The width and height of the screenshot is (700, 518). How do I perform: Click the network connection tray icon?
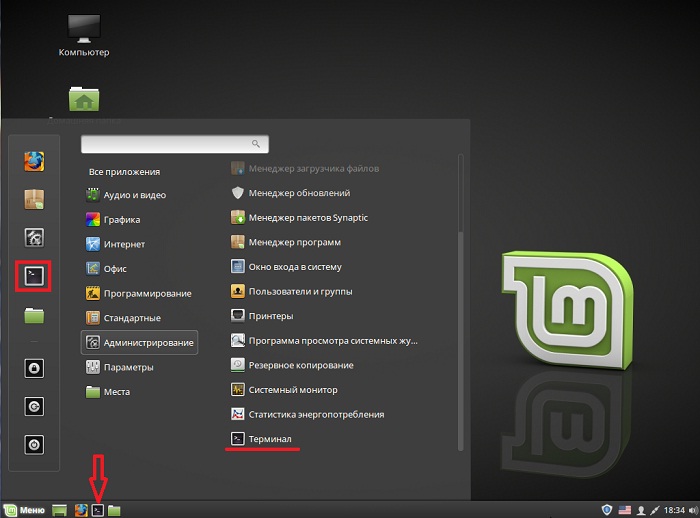point(655,510)
